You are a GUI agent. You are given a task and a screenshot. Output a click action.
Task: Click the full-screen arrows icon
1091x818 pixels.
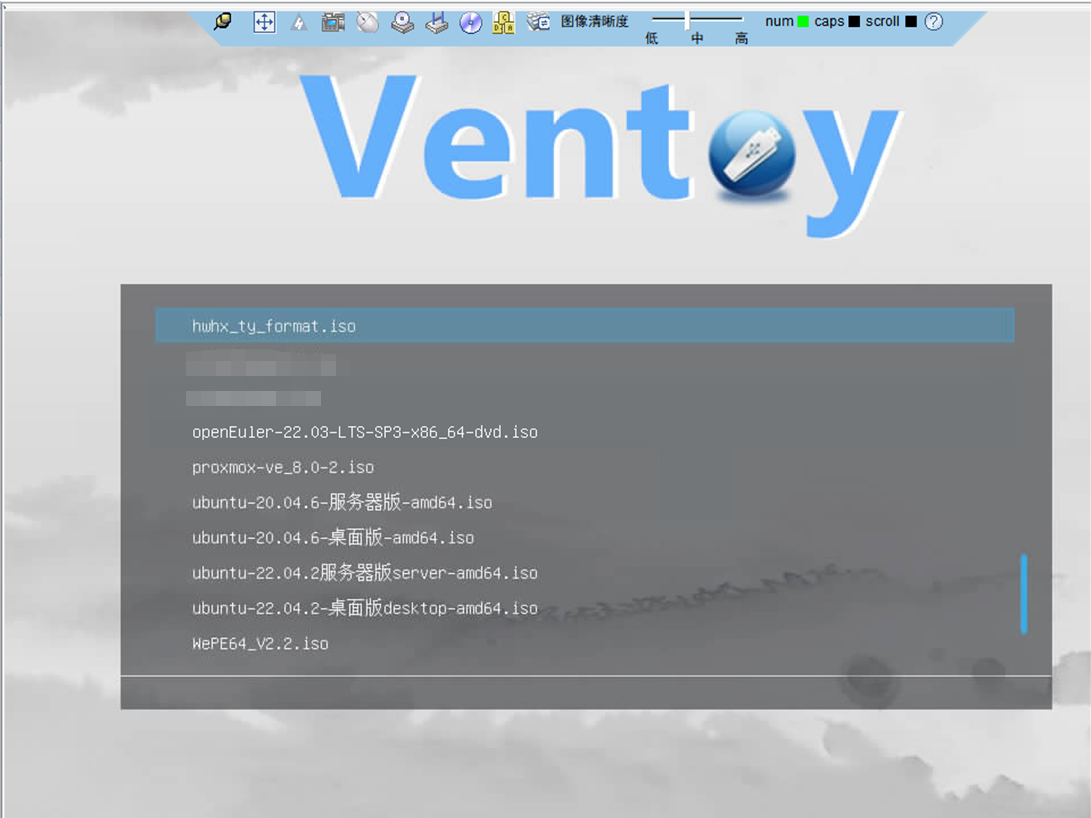tap(264, 22)
